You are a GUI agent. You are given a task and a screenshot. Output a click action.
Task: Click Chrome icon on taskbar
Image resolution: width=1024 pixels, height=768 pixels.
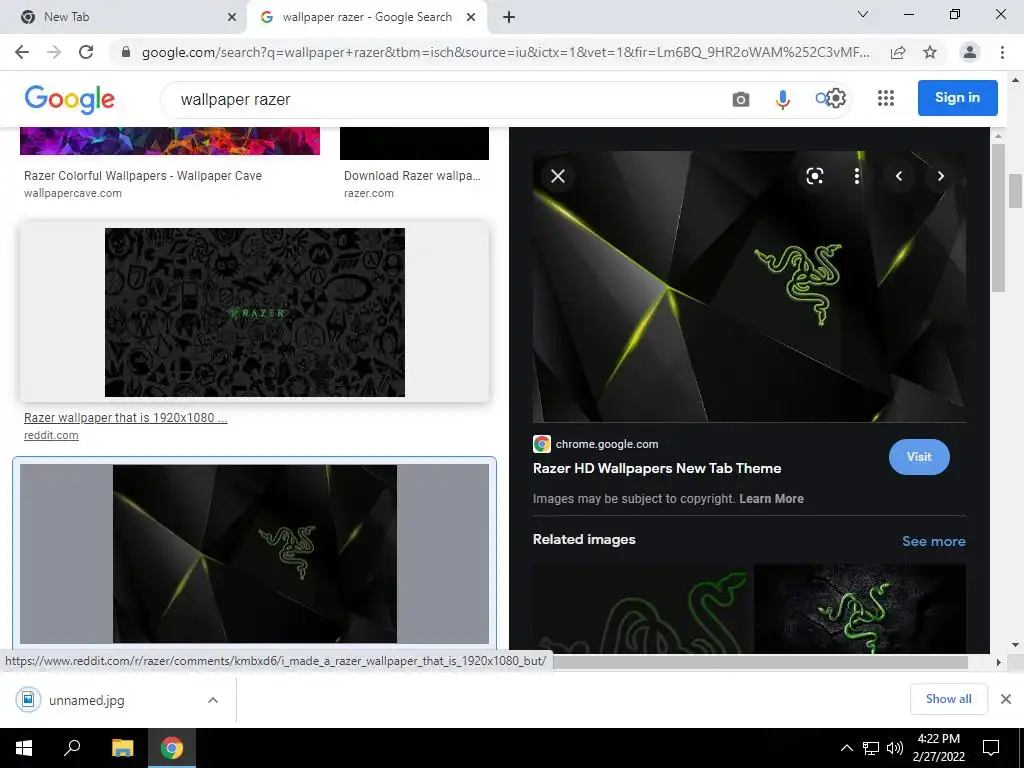click(x=172, y=748)
